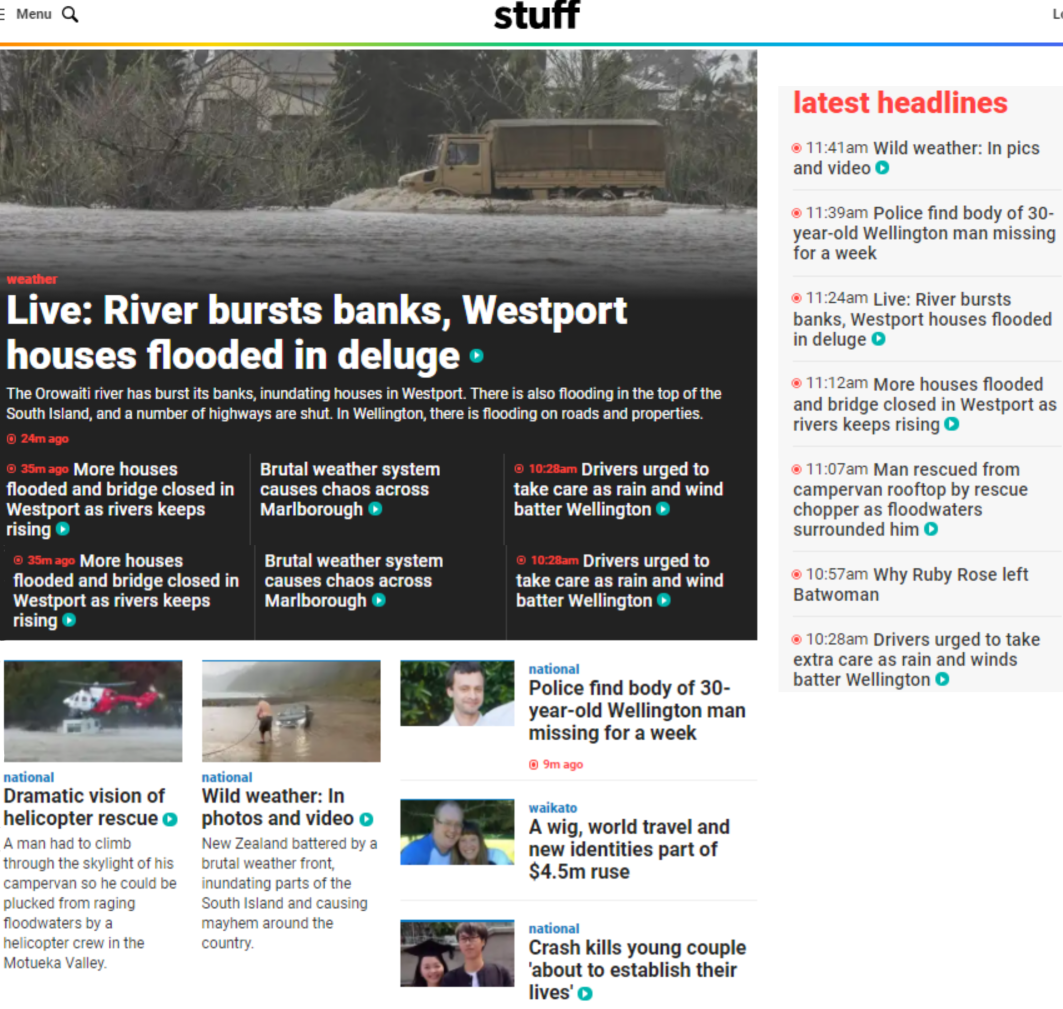Viewport: 1063px width, 1009px height.
Task: Click video icon after 'photos and video' headline
Action: pyautogui.click(x=366, y=819)
